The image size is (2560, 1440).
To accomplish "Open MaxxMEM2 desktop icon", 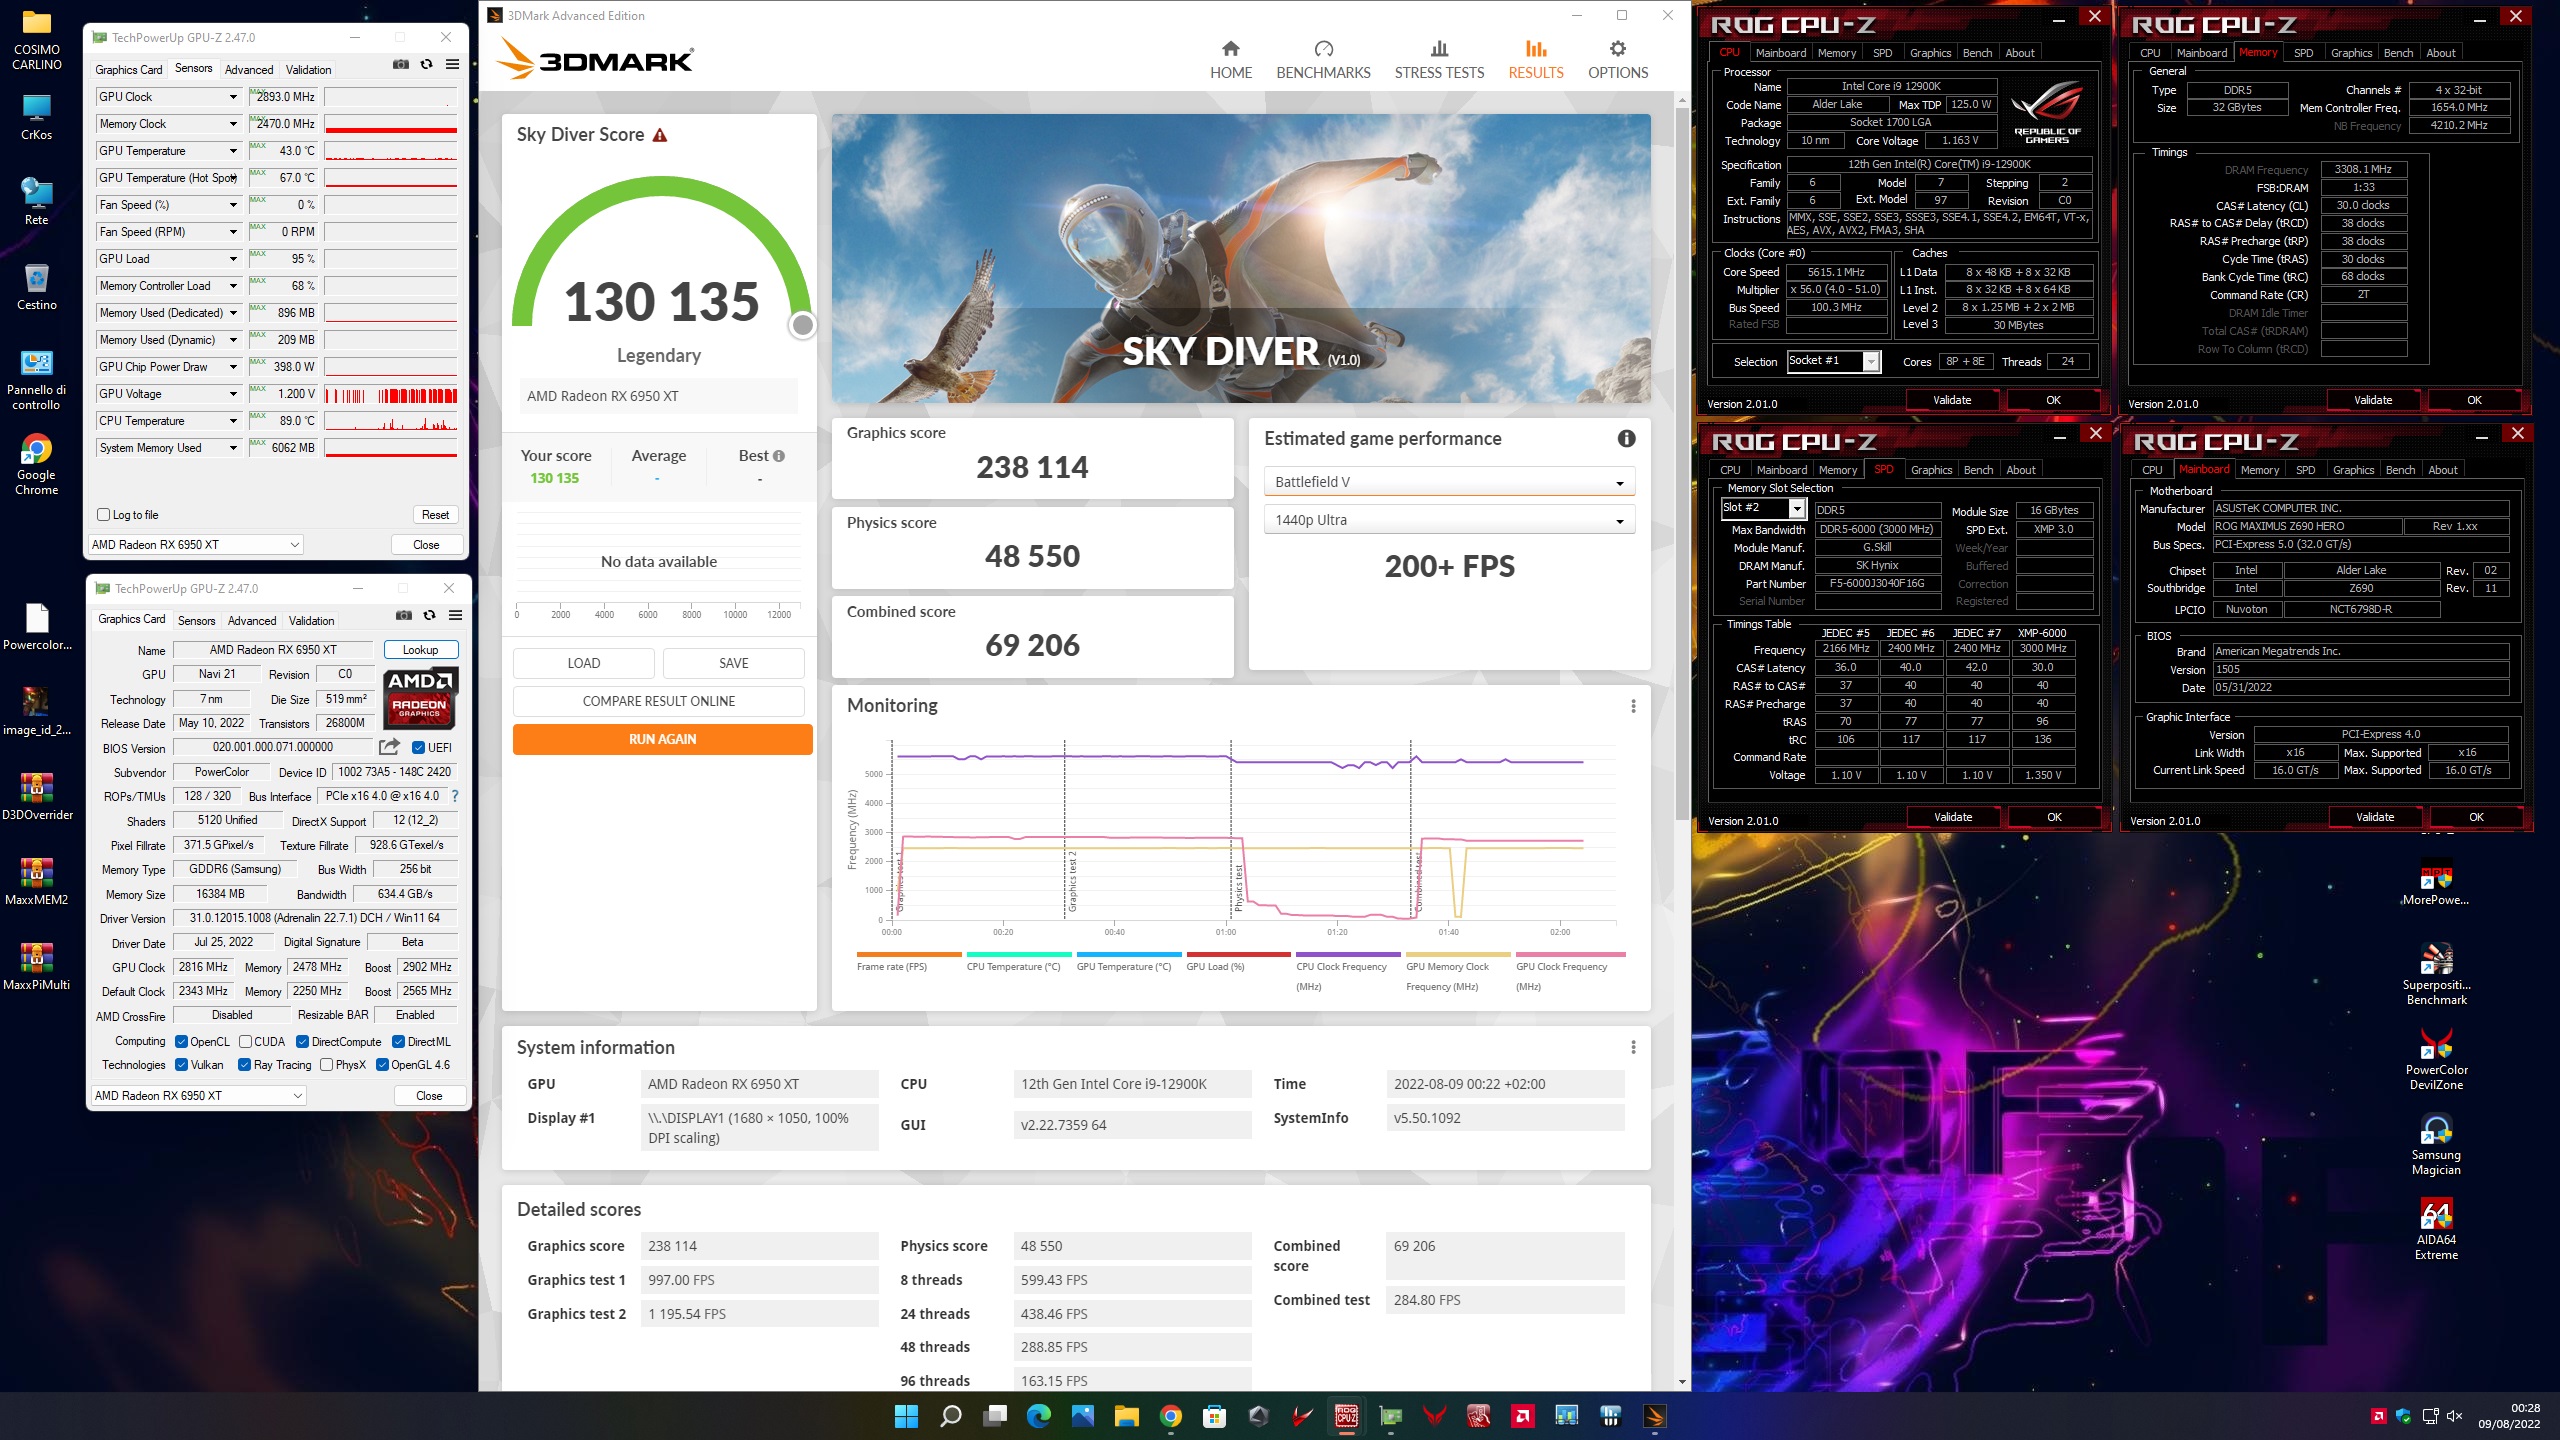I will [x=37, y=882].
